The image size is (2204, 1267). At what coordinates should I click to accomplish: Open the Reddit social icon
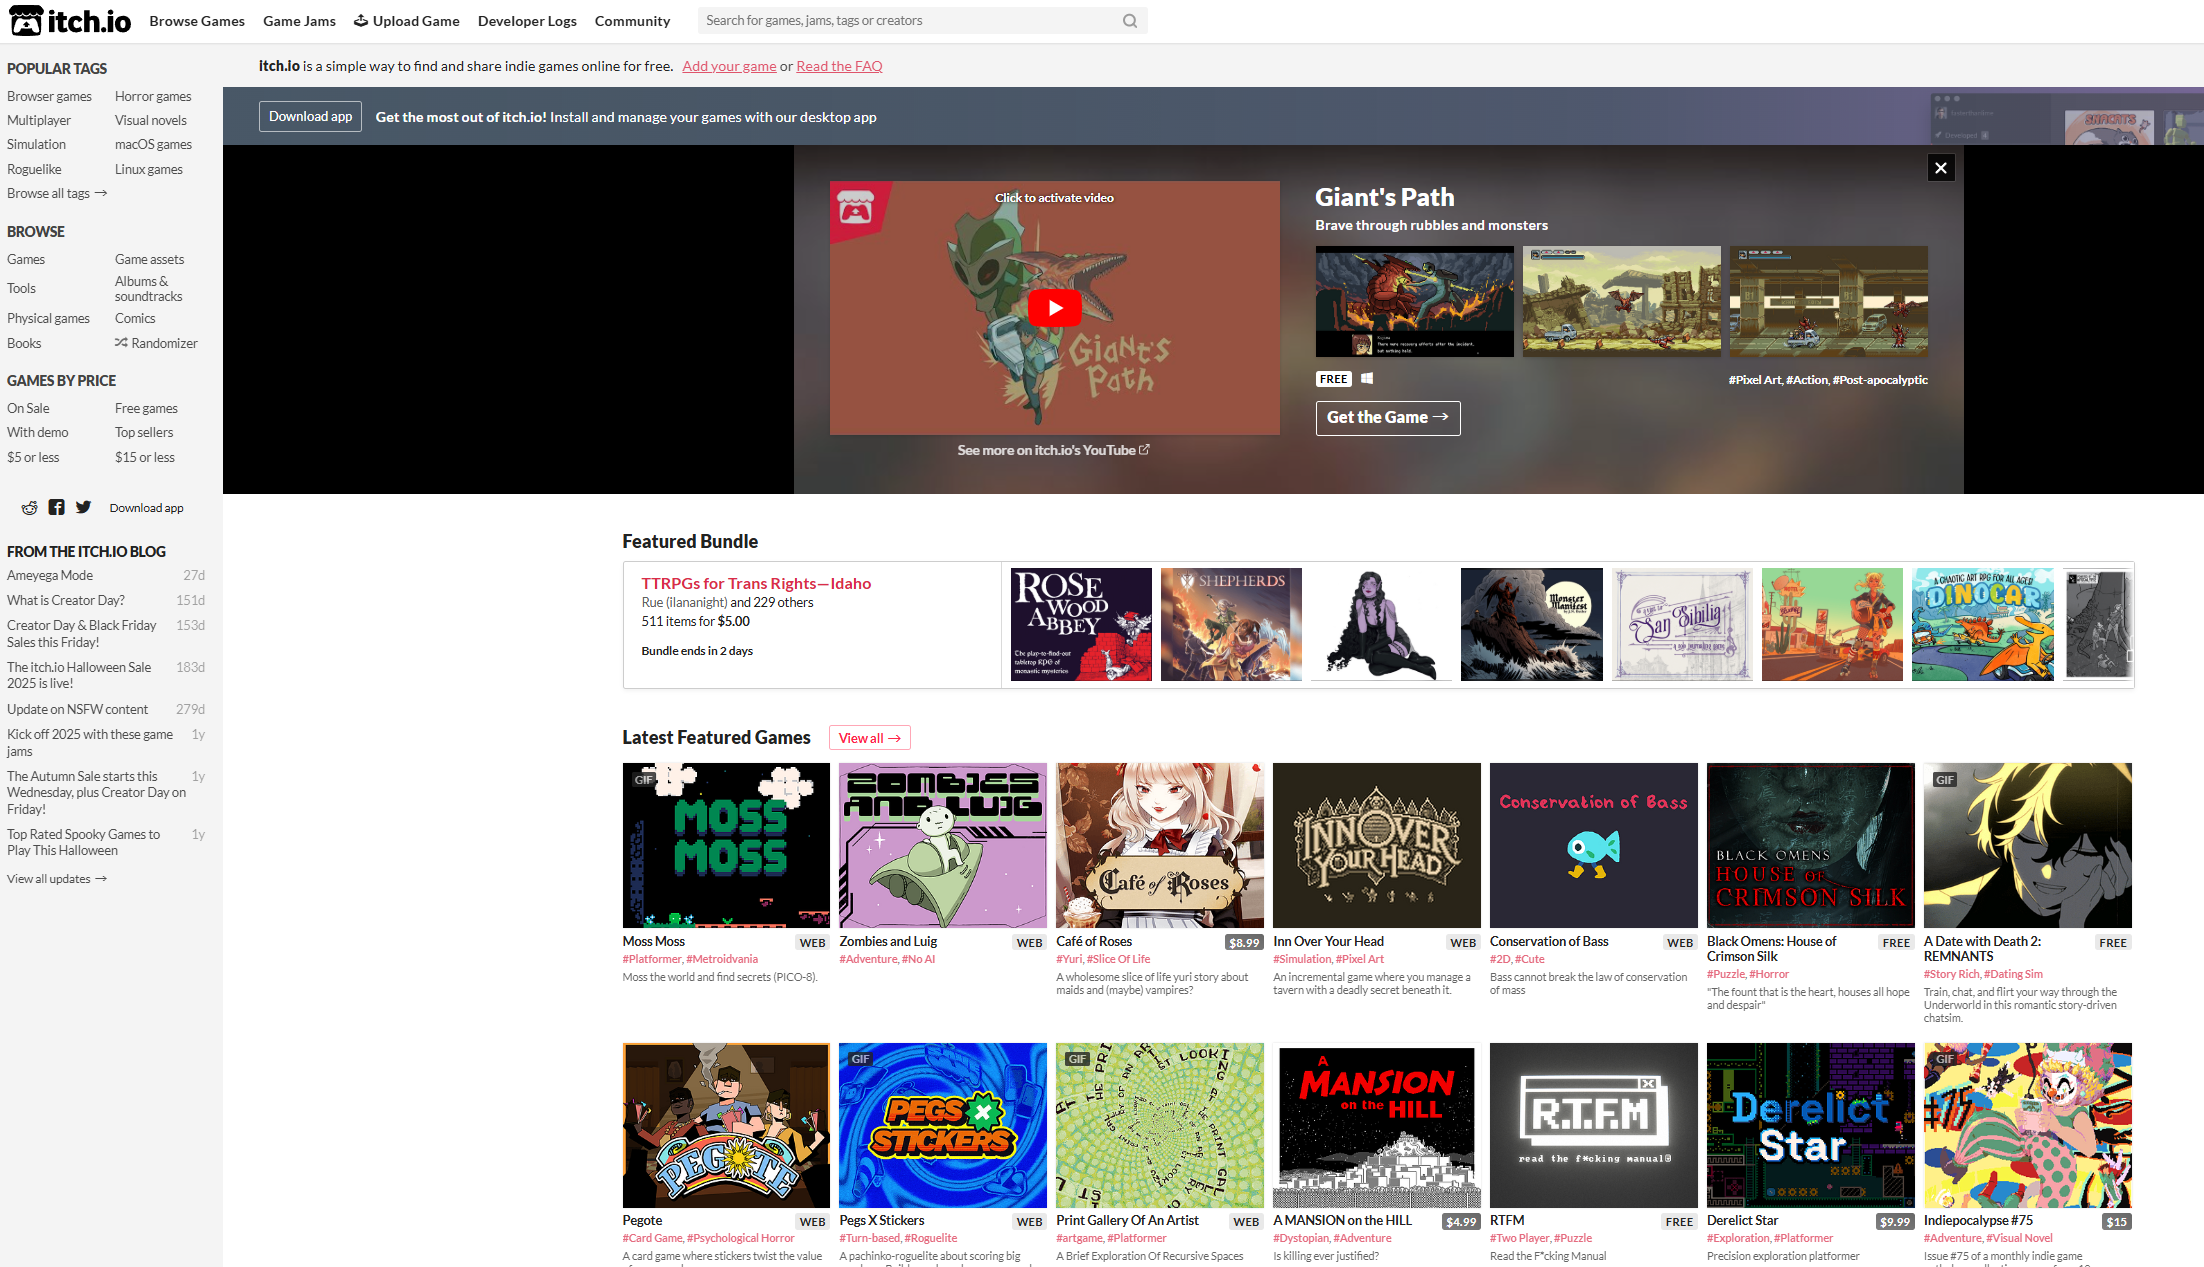(x=30, y=508)
